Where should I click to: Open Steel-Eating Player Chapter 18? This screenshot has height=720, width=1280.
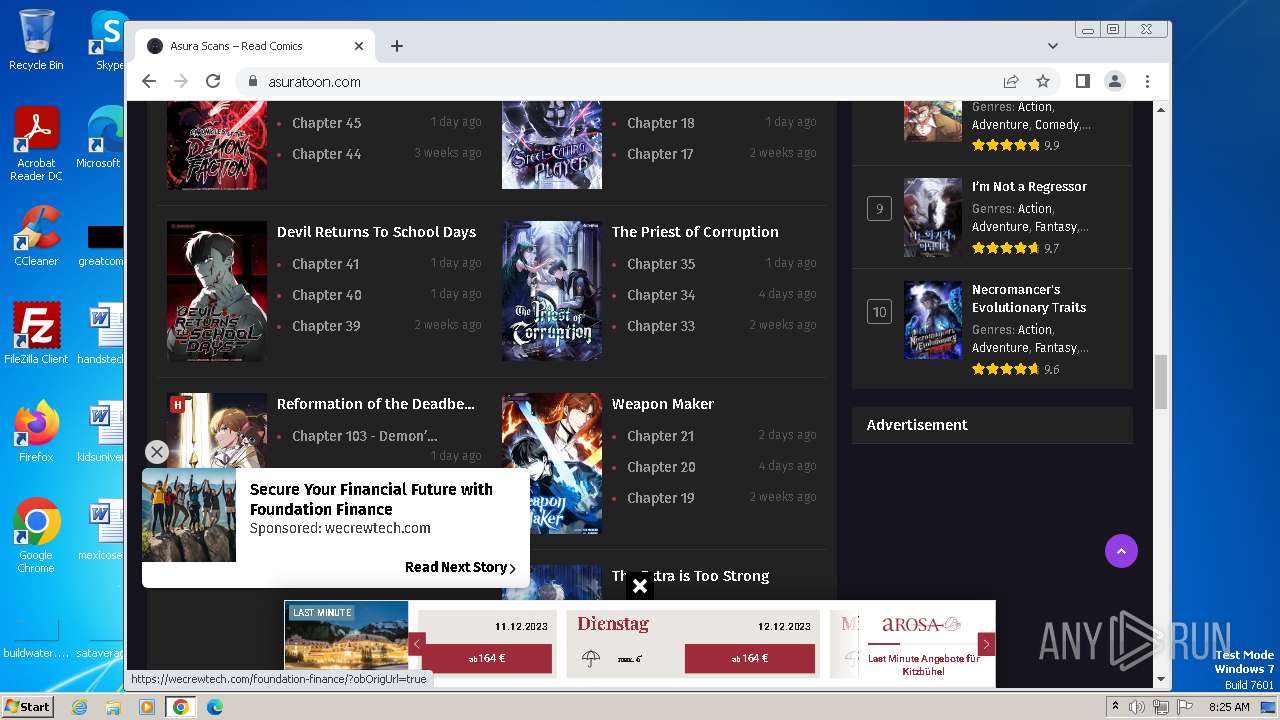pyautogui.click(x=660, y=123)
